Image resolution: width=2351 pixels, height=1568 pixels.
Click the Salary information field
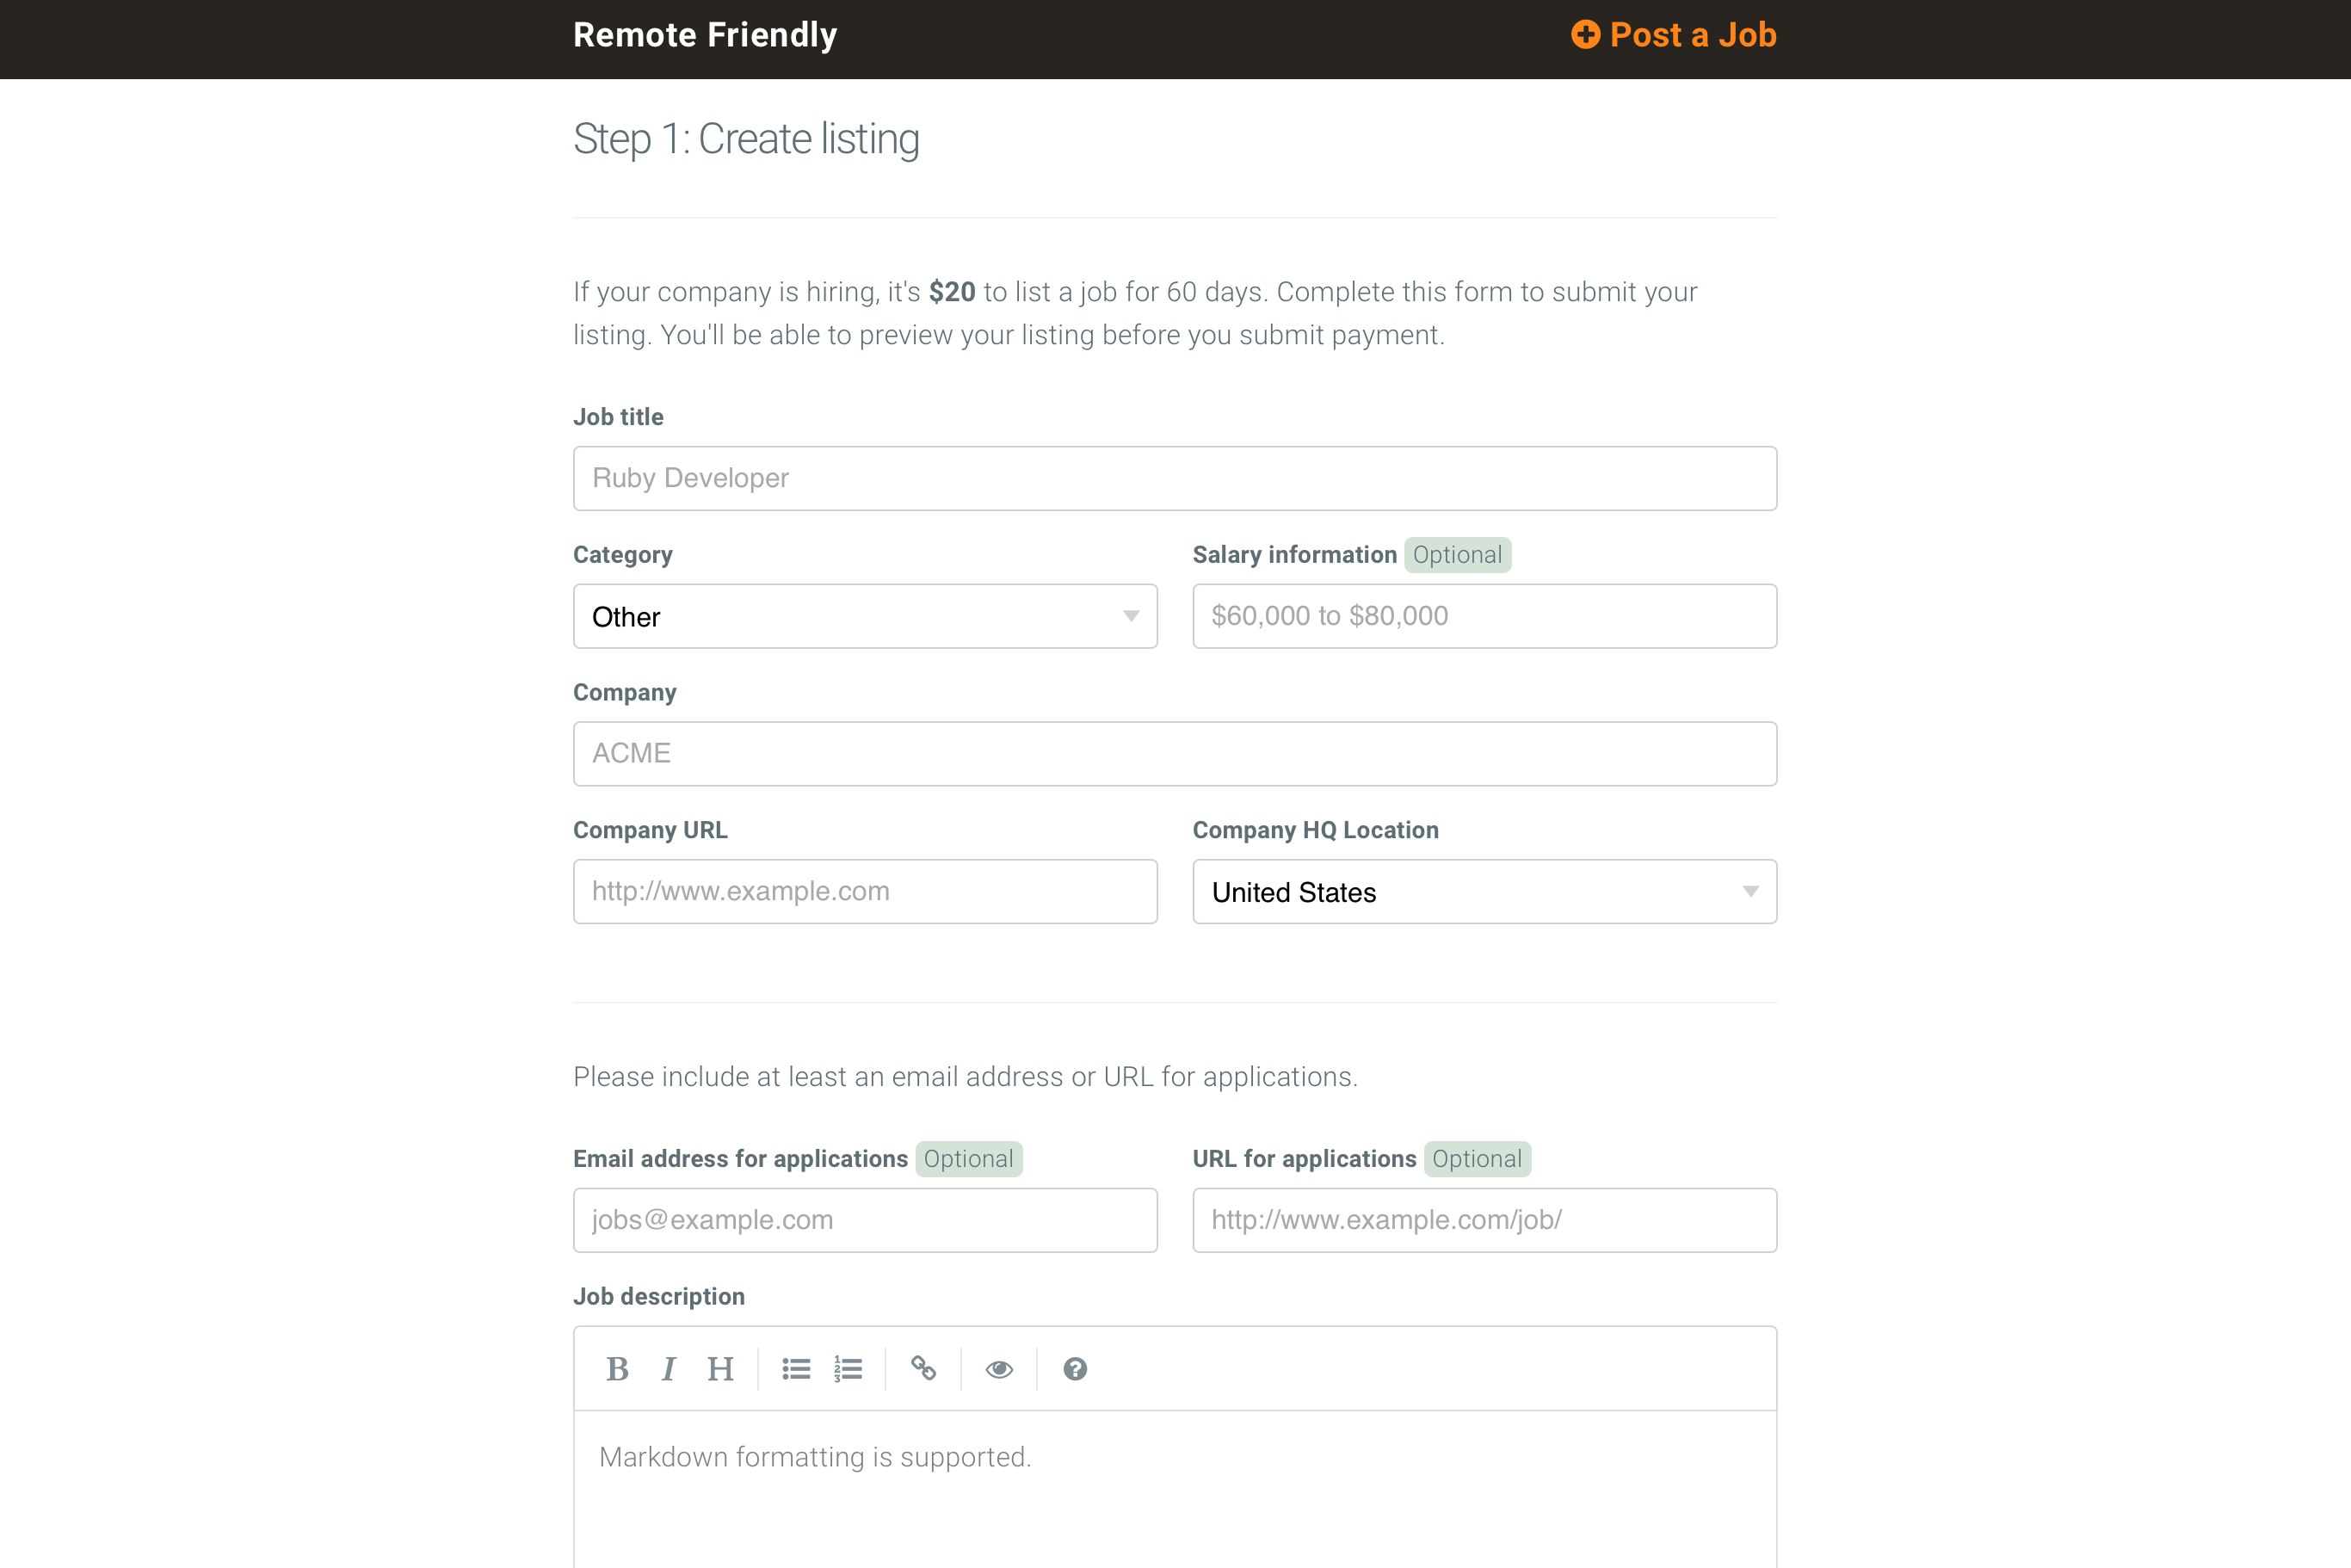1484,616
